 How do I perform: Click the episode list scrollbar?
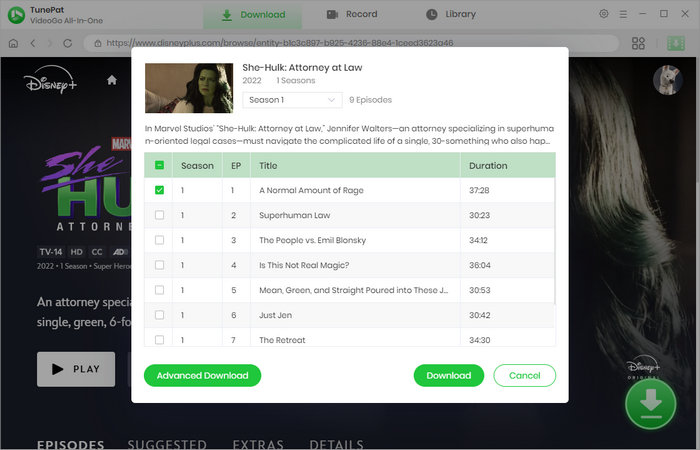555,241
